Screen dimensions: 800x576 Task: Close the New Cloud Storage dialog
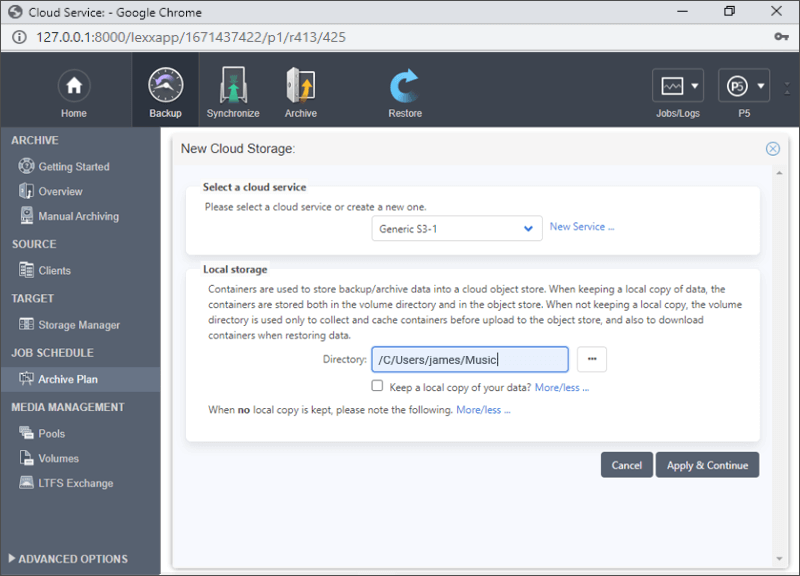772,148
